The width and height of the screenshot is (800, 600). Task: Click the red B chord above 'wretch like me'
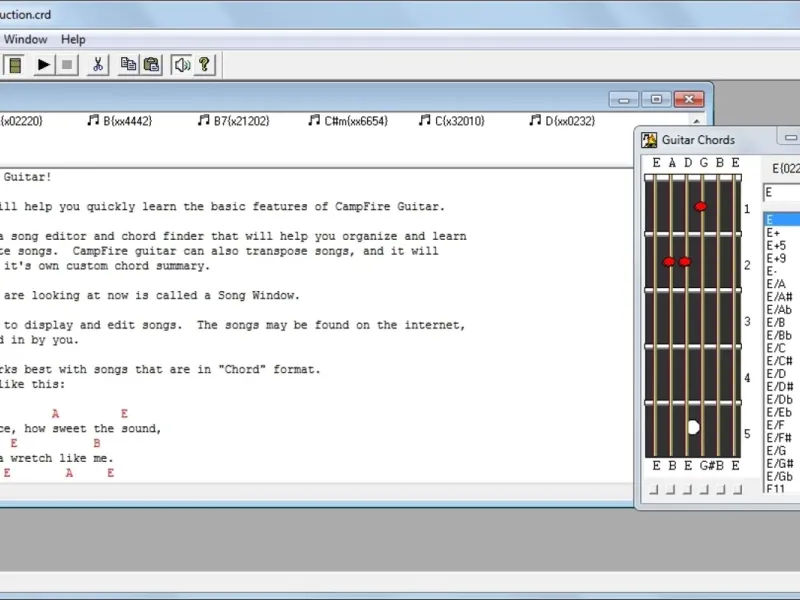coord(97,443)
